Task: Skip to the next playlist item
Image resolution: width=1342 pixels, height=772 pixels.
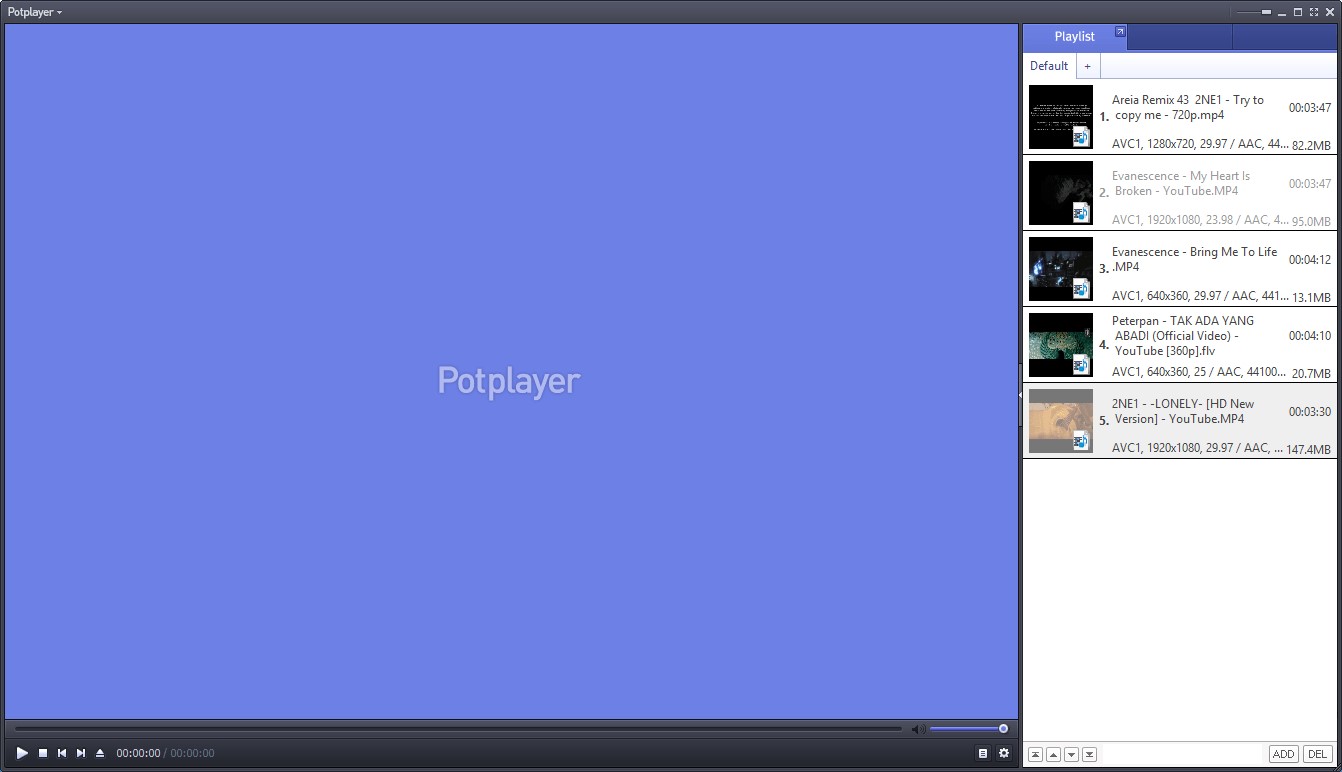Action: pyautogui.click(x=81, y=753)
